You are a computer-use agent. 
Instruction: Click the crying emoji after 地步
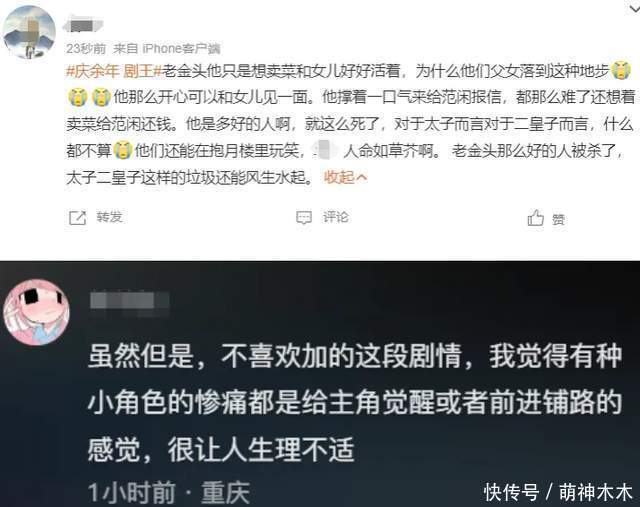click(621, 71)
